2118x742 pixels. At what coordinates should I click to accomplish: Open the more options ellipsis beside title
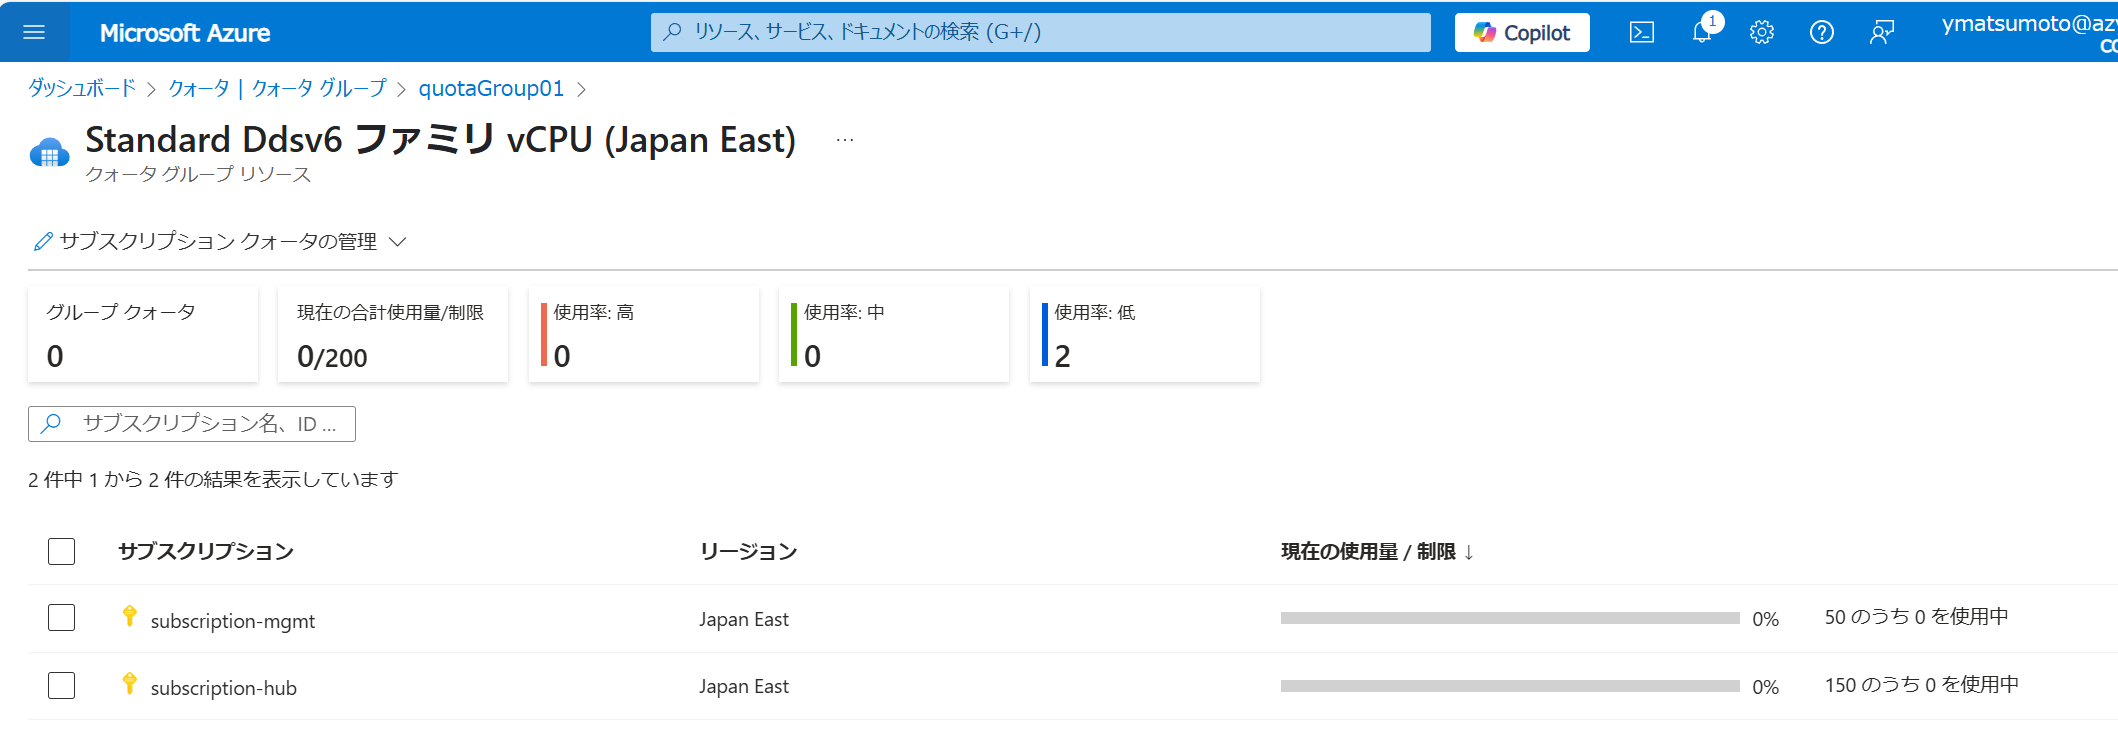[845, 140]
